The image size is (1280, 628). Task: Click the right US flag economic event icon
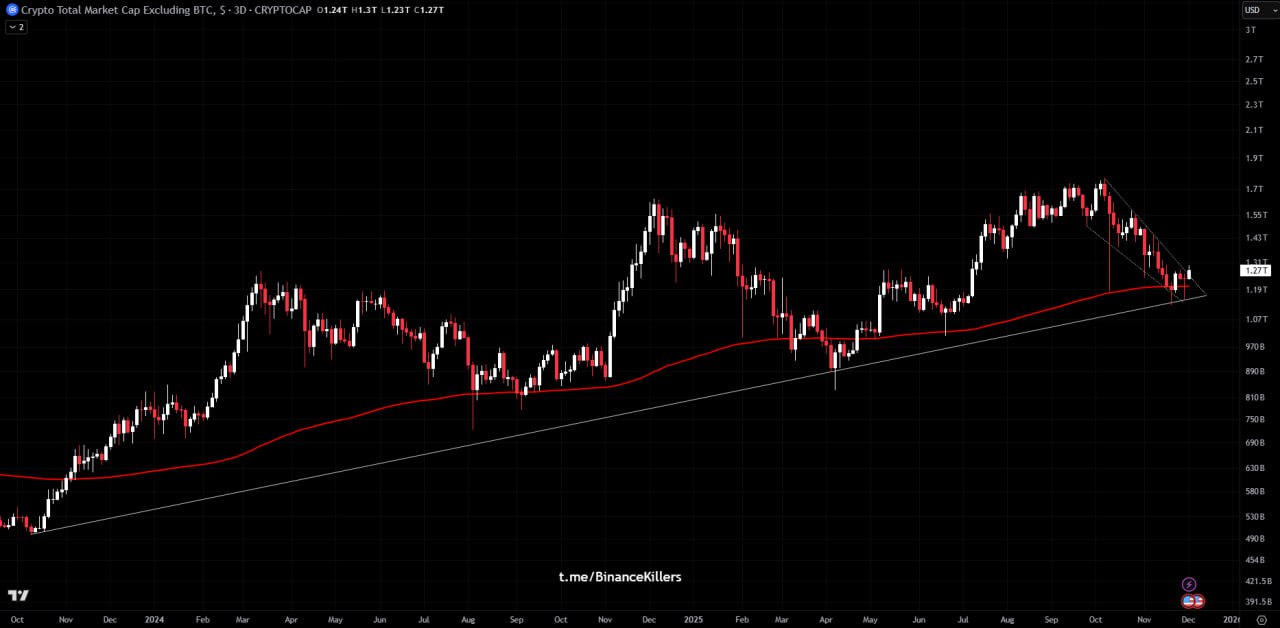[x=1197, y=601]
